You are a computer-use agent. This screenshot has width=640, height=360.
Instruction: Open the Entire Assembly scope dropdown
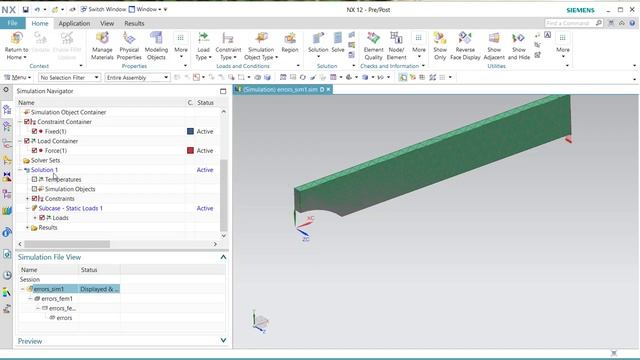(x=137, y=77)
